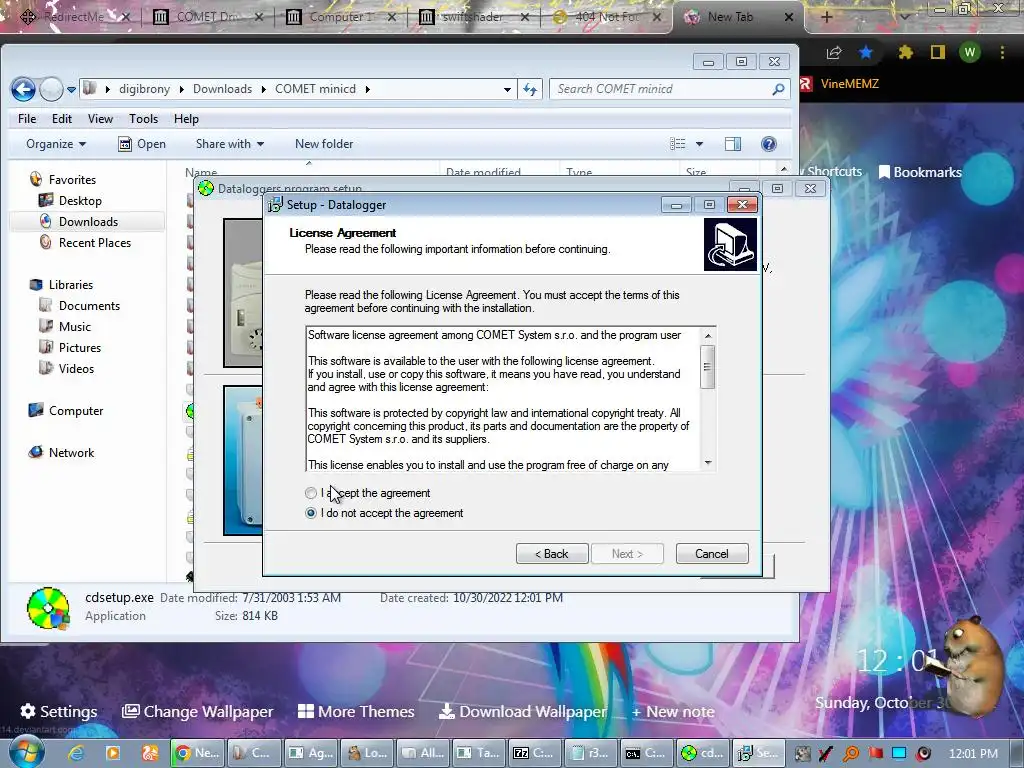Click the Explorer Forward navigation arrow
The height and width of the screenshot is (768, 1024).
click(x=52, y=89)
